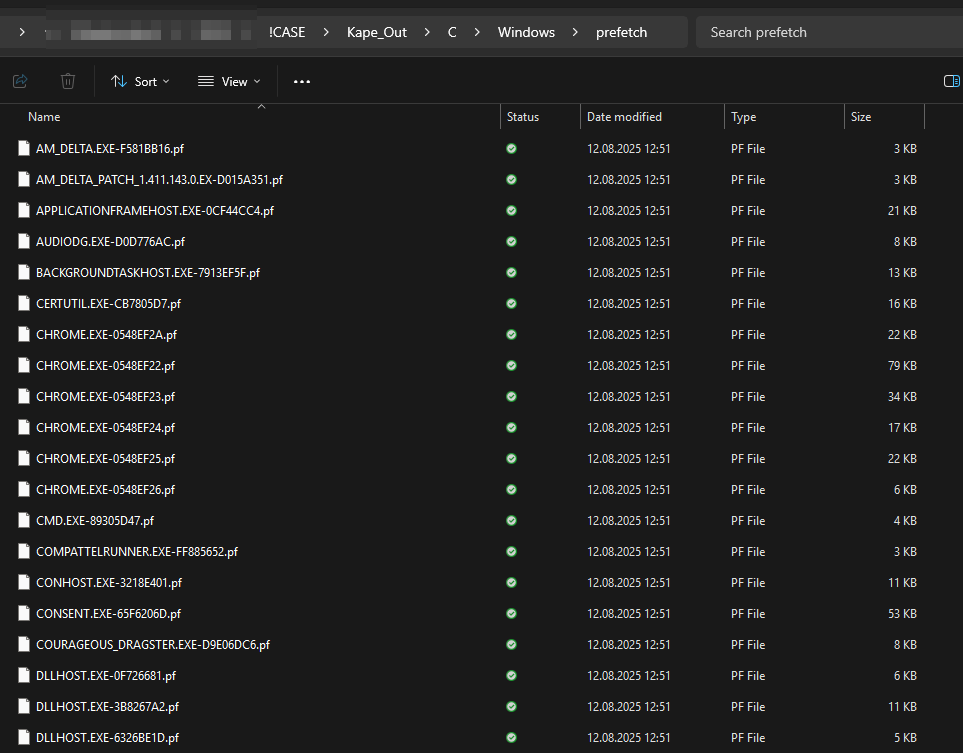Open the Sort dropdown
The width and height of the screenshot is (963, 753).
tap(140, 81)
